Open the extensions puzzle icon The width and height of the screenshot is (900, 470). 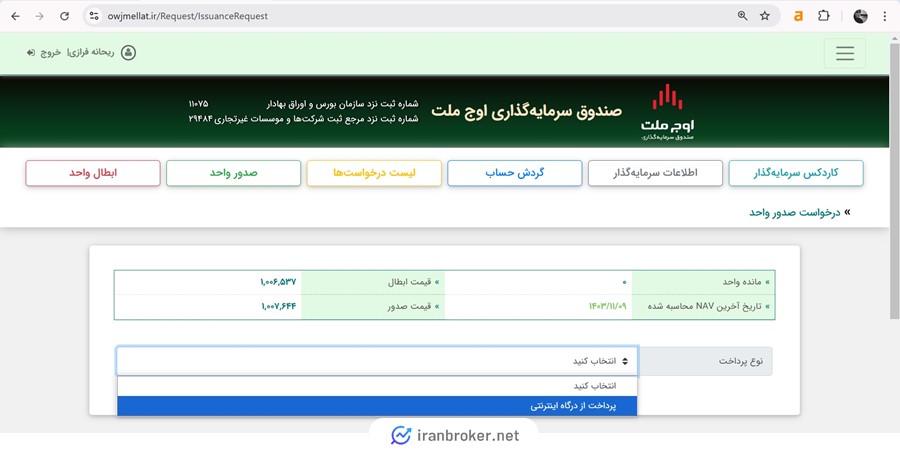pos(824,16)
